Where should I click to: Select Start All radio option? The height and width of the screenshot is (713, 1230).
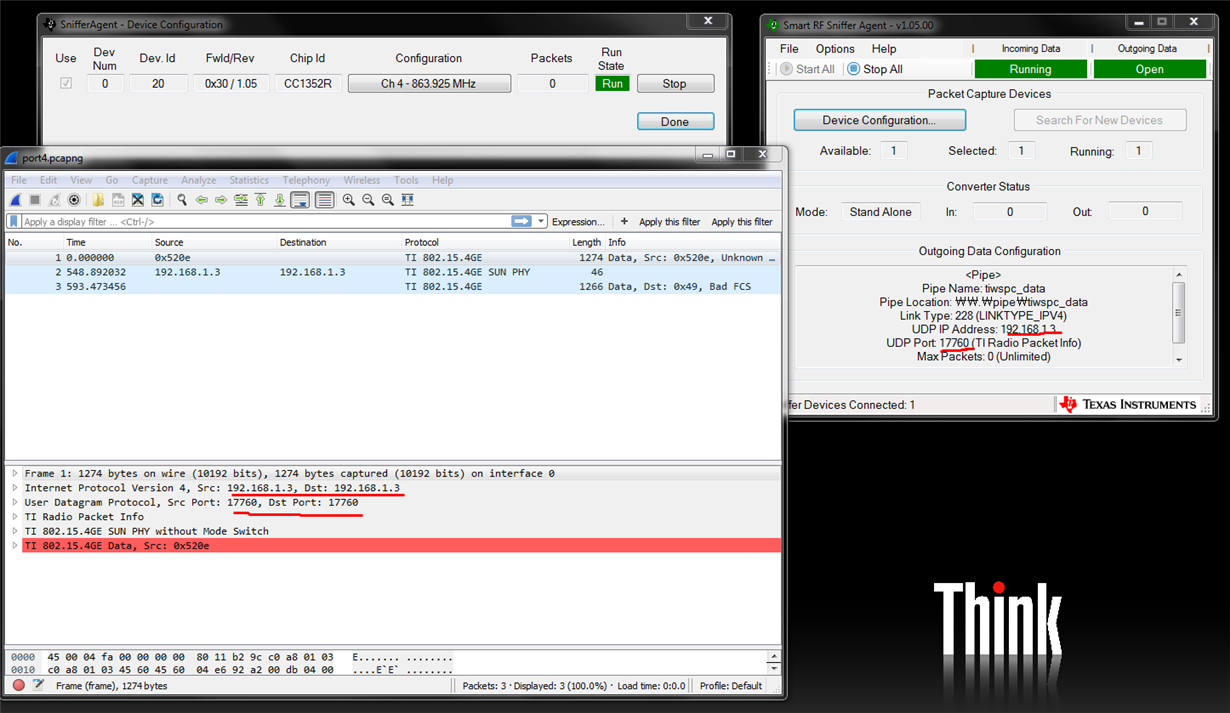tap(807, 69)
